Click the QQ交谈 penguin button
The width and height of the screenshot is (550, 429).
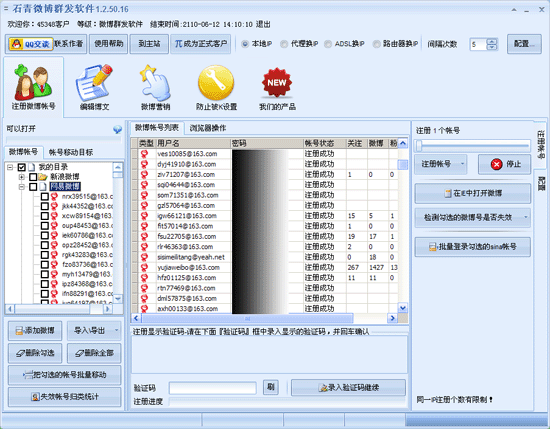(31, 44)
